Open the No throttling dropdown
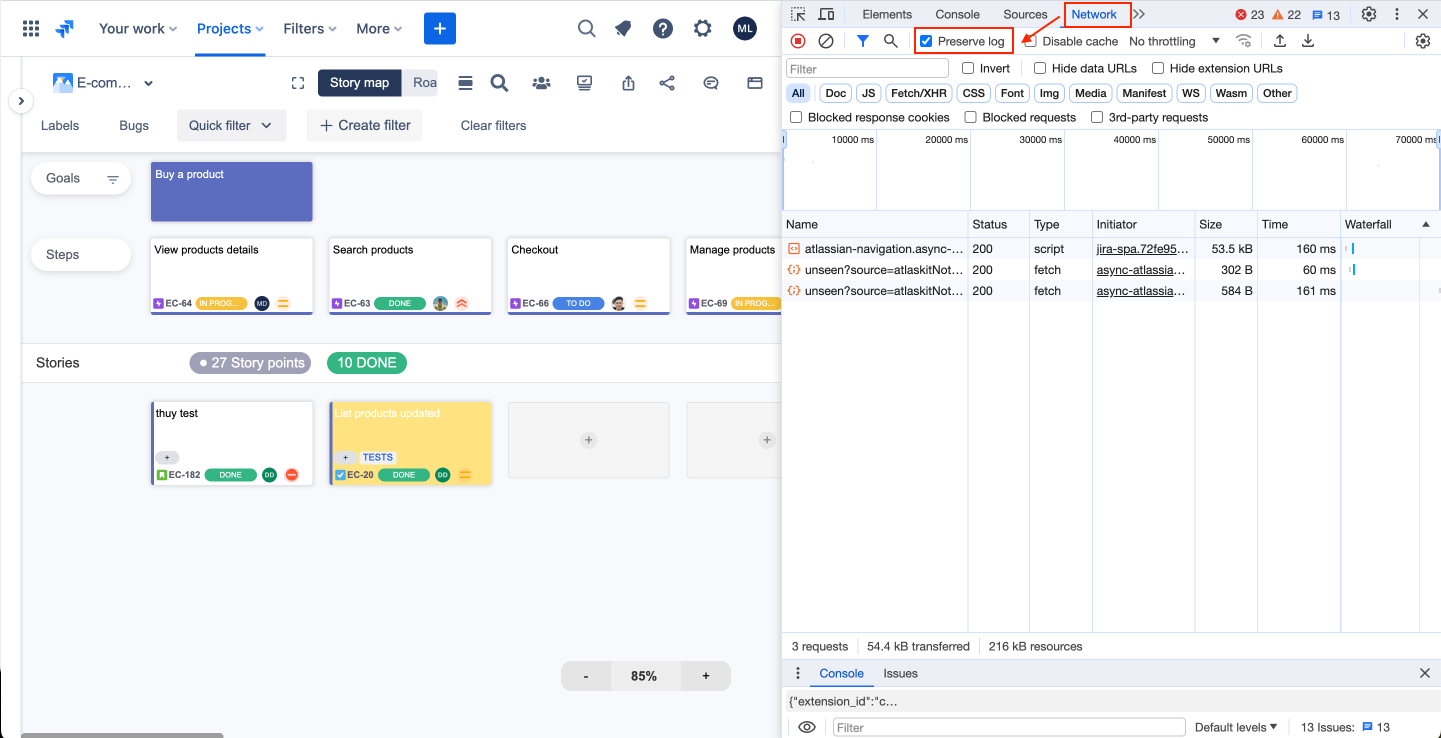 (x=1174, y=41)
